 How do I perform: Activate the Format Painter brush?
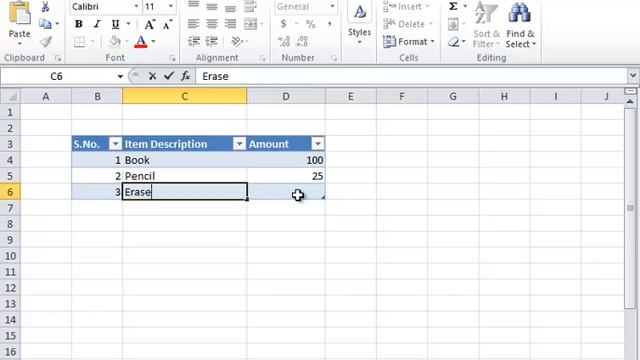click(x=46, y=42)
